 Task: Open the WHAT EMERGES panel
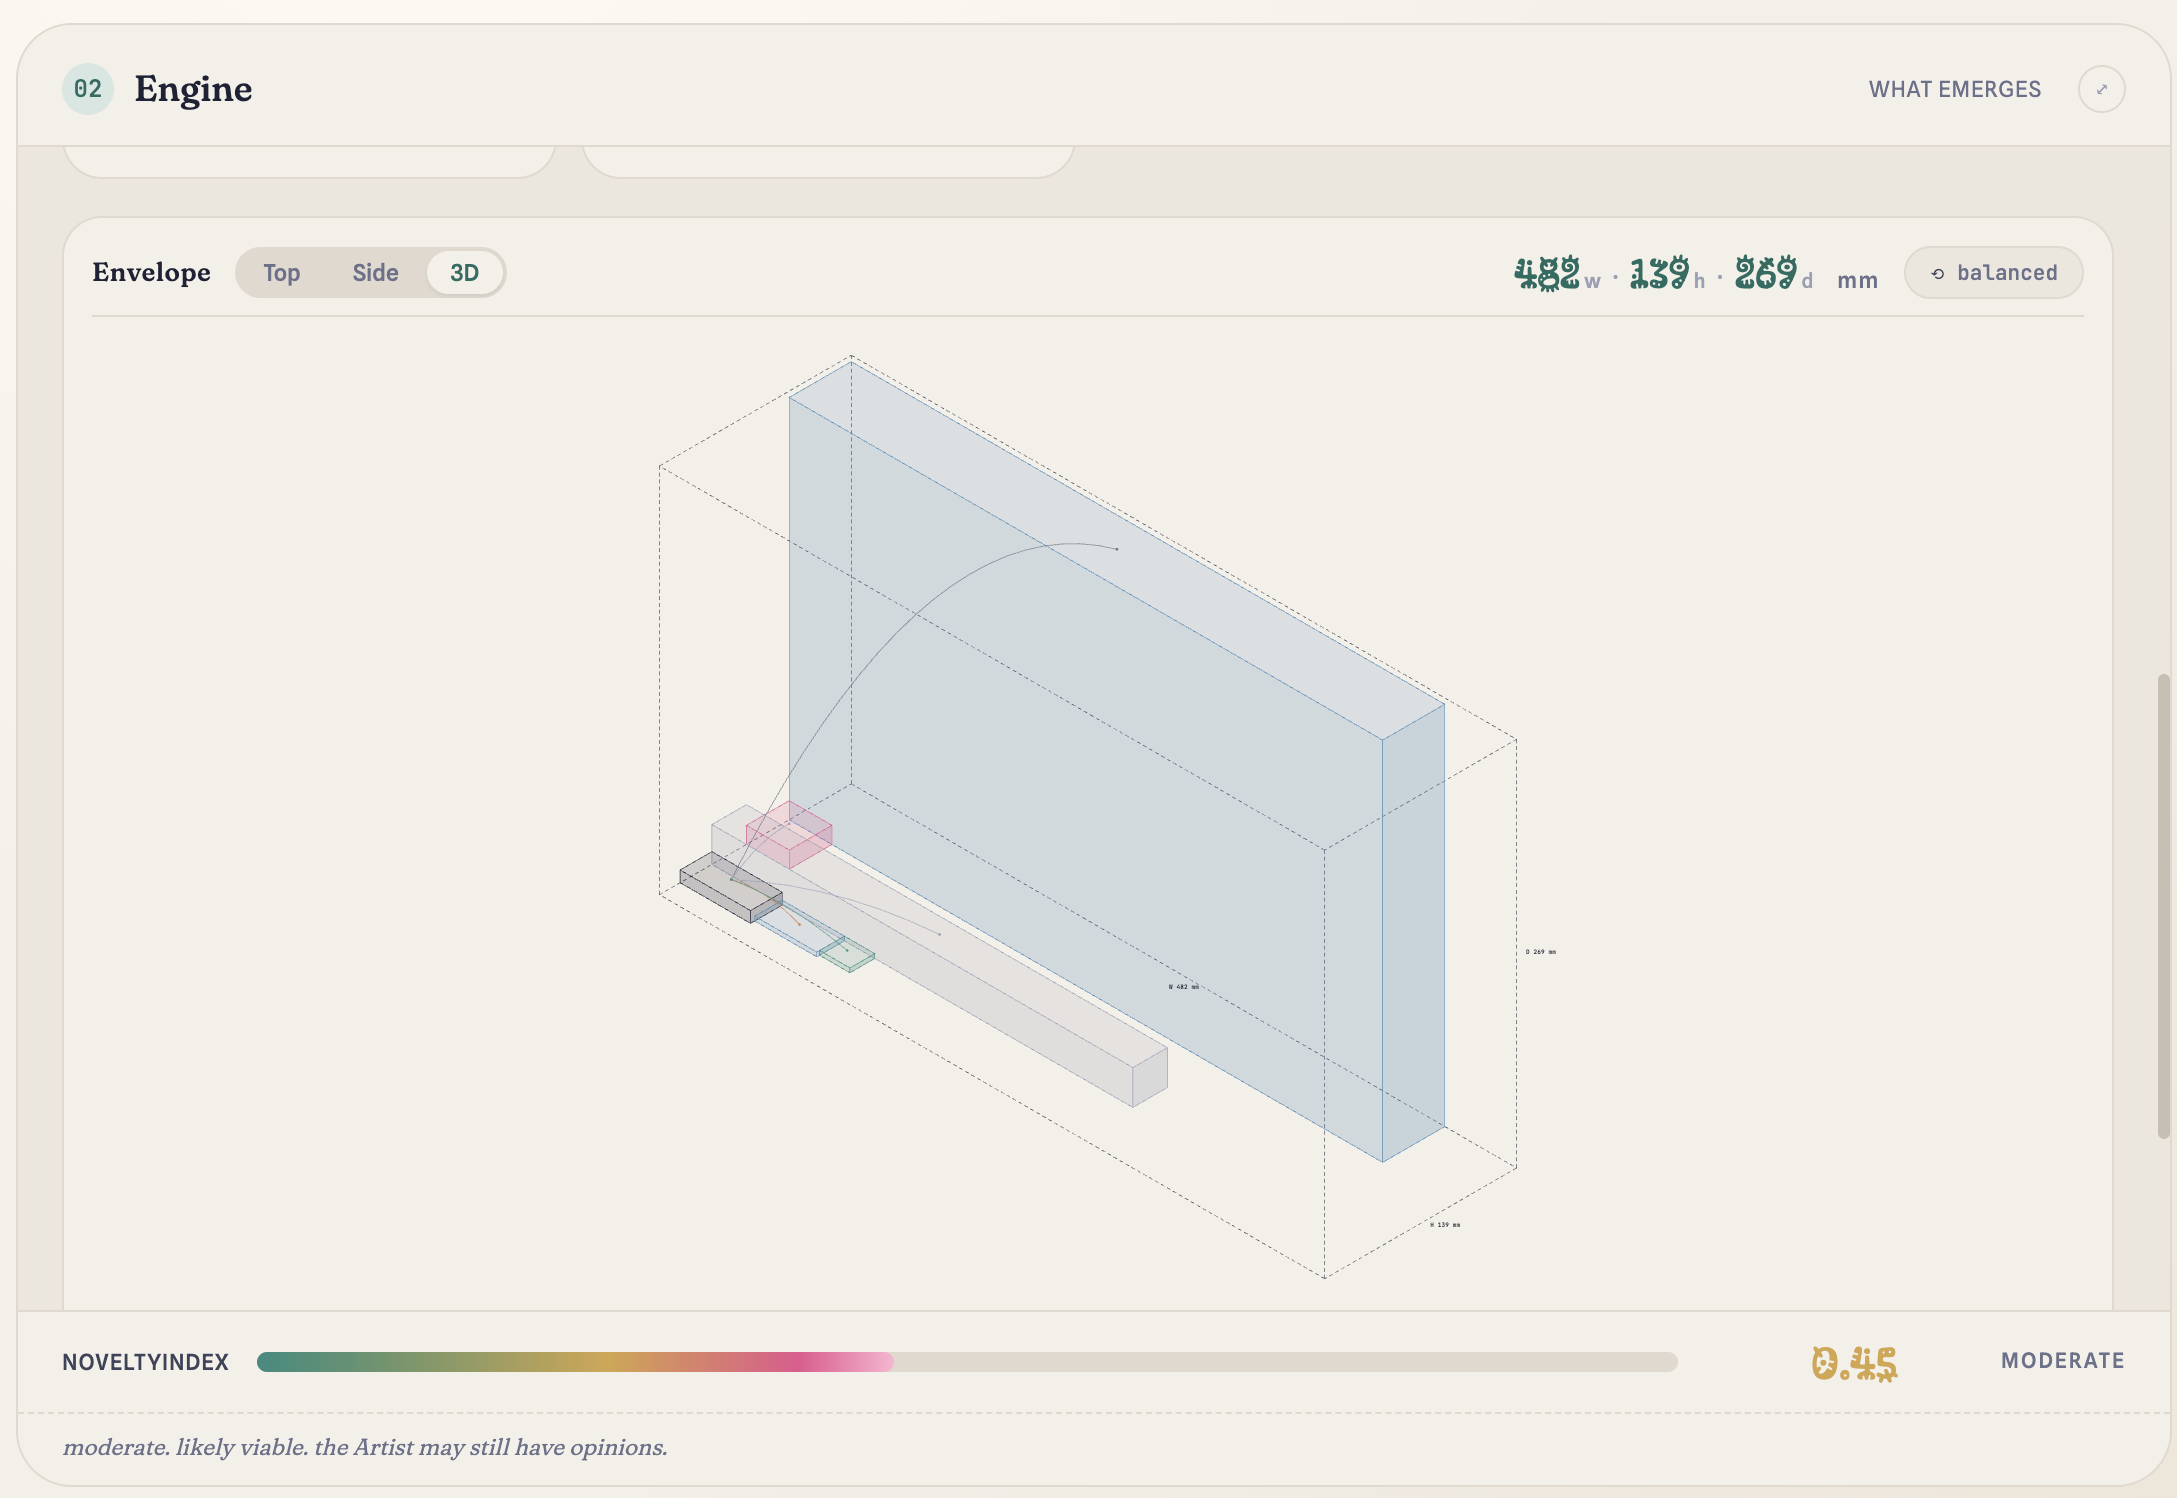pos(1955,89)
